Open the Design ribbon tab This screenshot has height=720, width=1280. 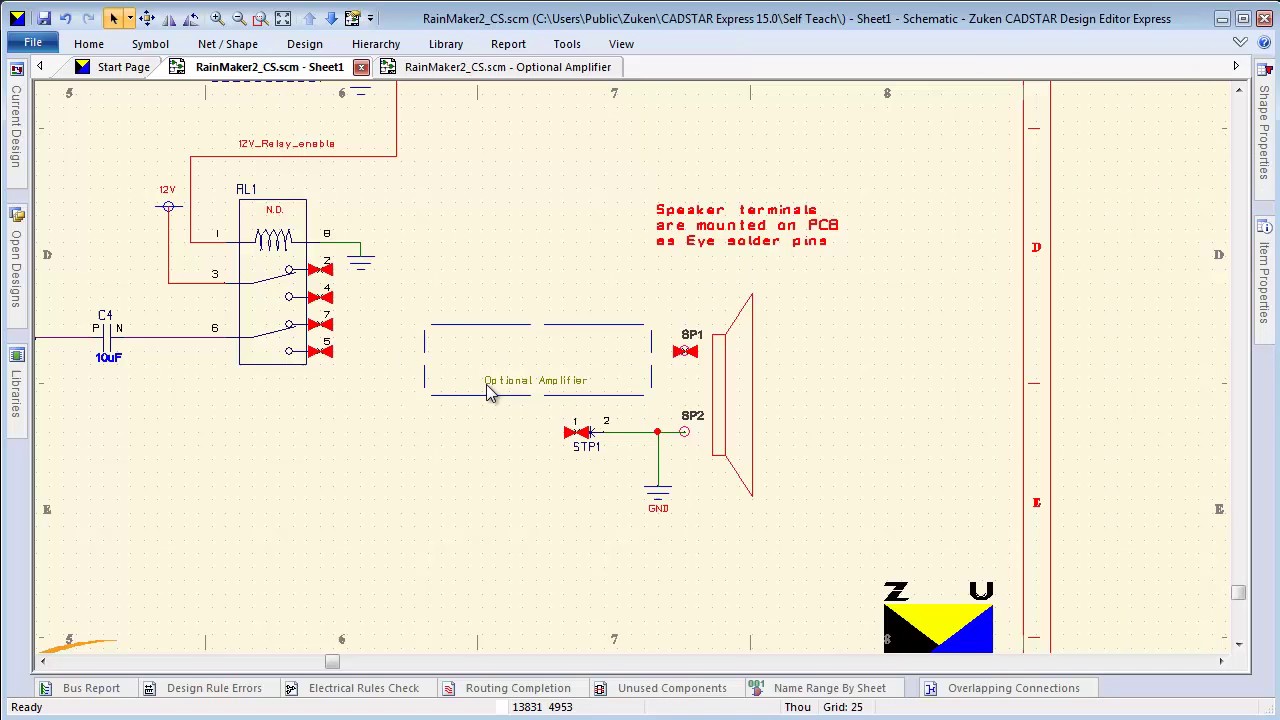coord(305,44)
